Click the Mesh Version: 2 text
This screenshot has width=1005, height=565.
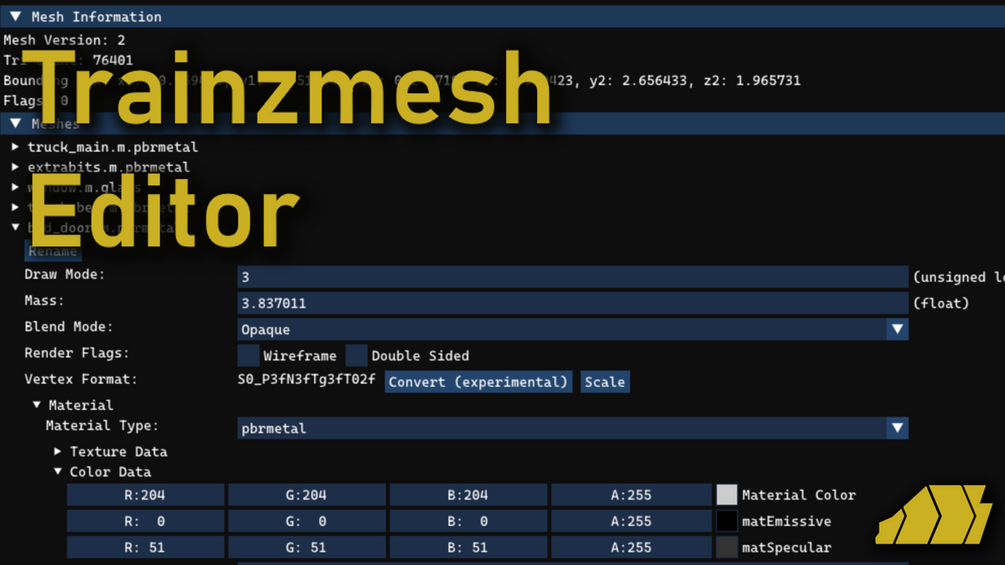pos(64,40)
